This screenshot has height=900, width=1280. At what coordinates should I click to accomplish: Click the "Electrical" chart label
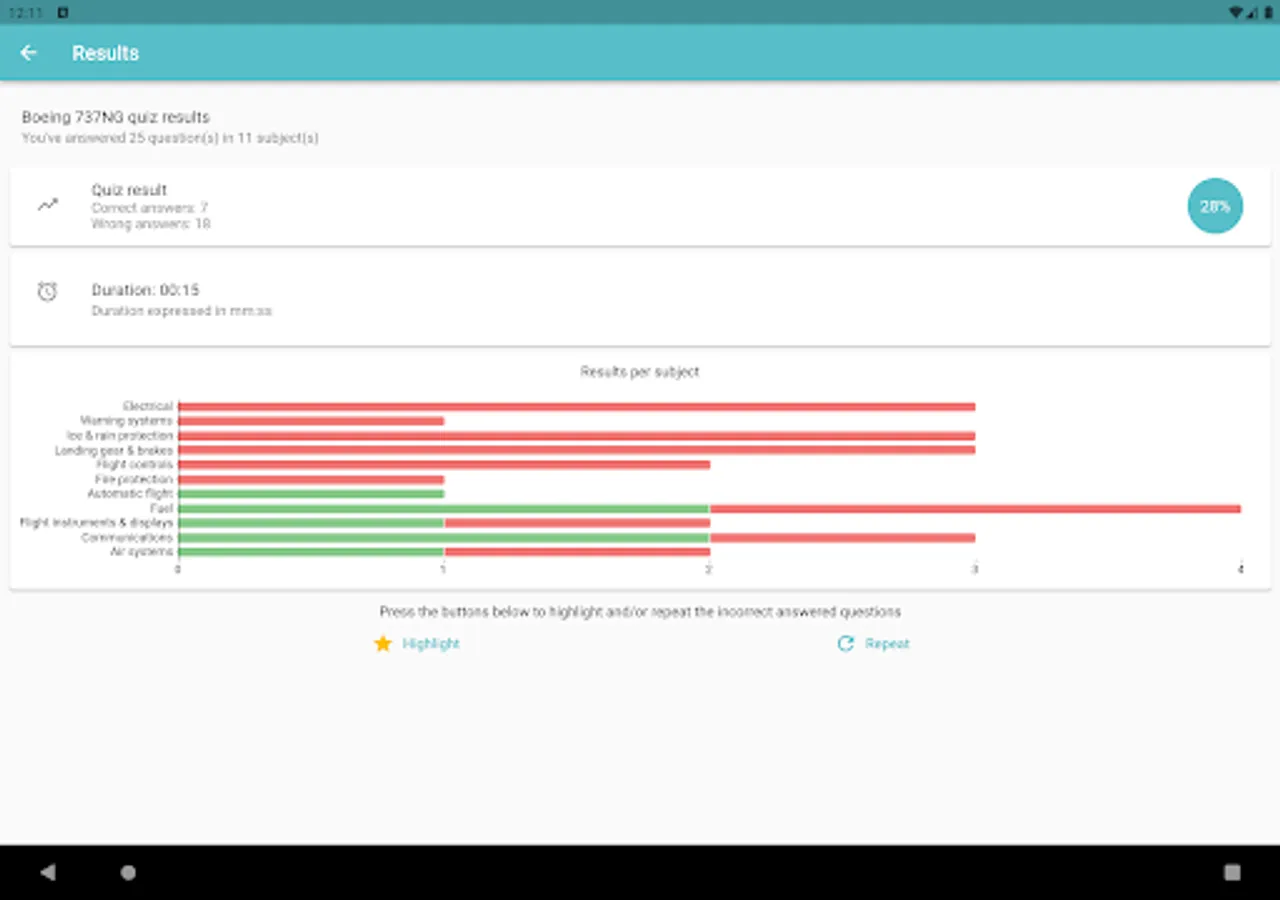148,406
